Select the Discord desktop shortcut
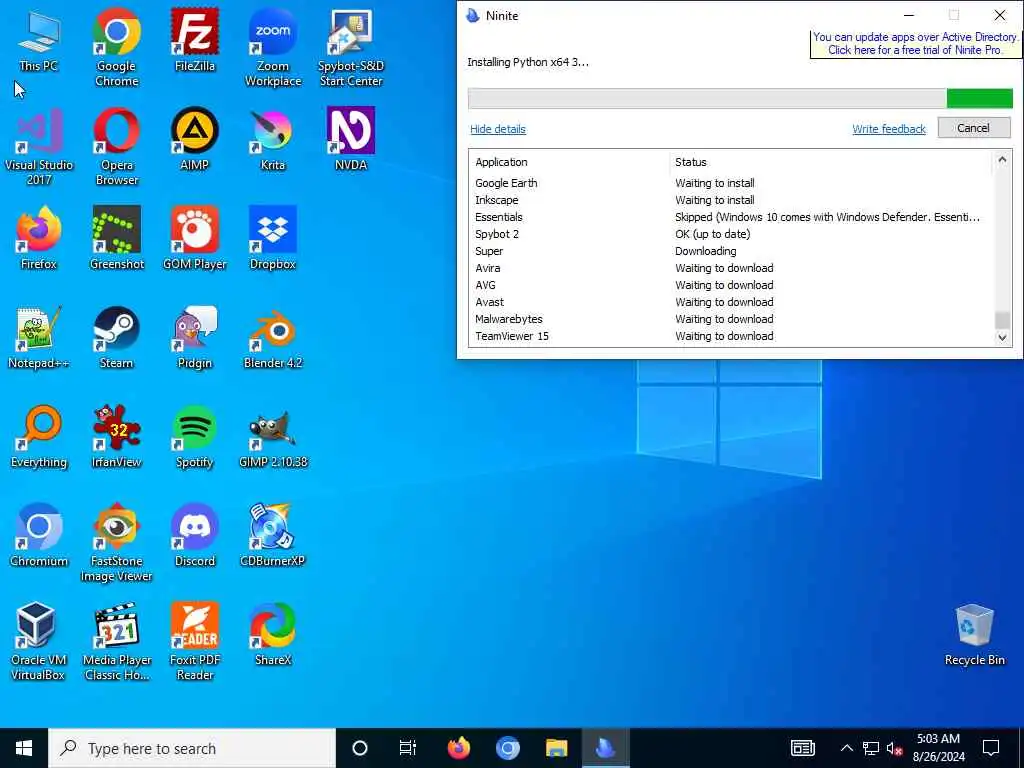This screenshot has height=768, width=1024. coord(195,537)
